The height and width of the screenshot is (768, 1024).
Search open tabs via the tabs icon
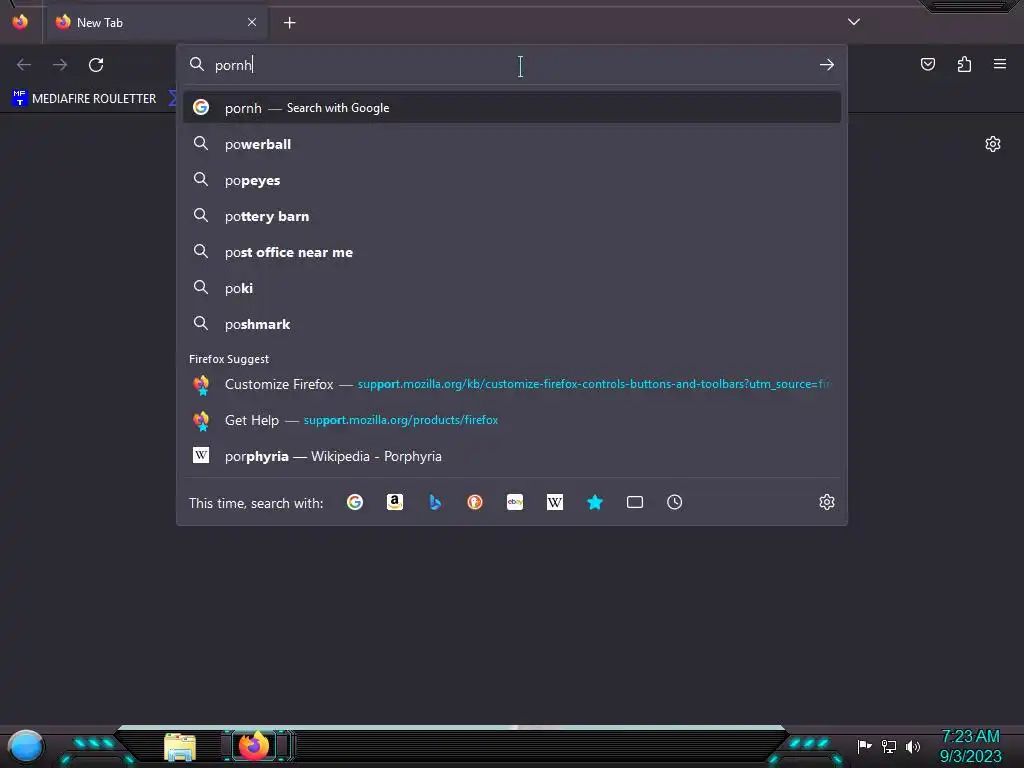click(x=635, y=502)
